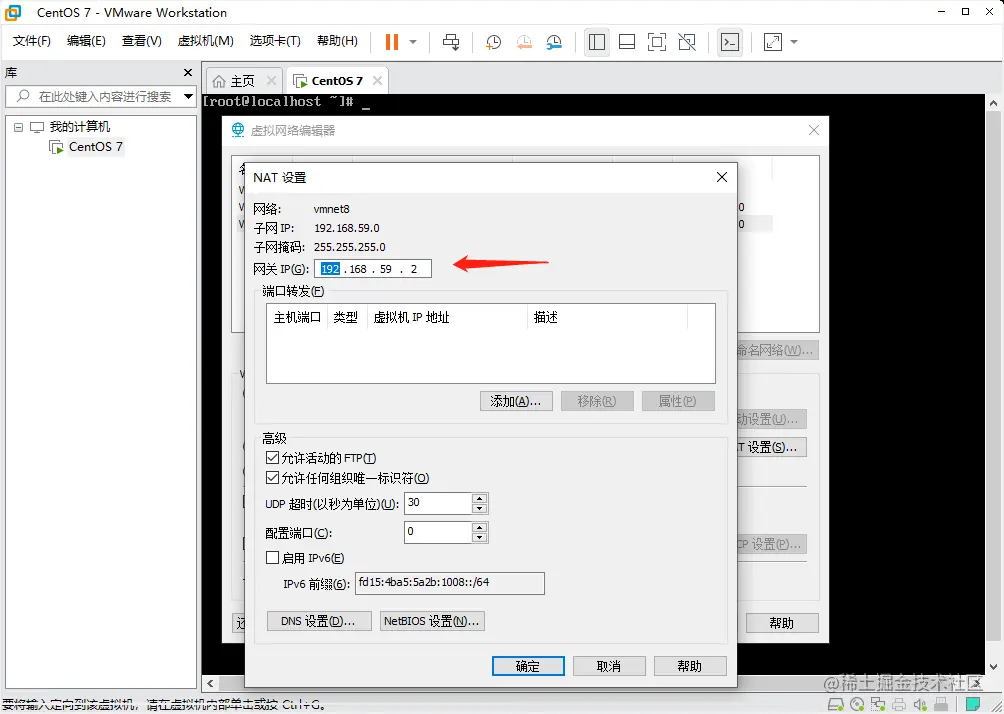
Task: Increase the 配置端口 value with the up arrow
Action: 480,527
